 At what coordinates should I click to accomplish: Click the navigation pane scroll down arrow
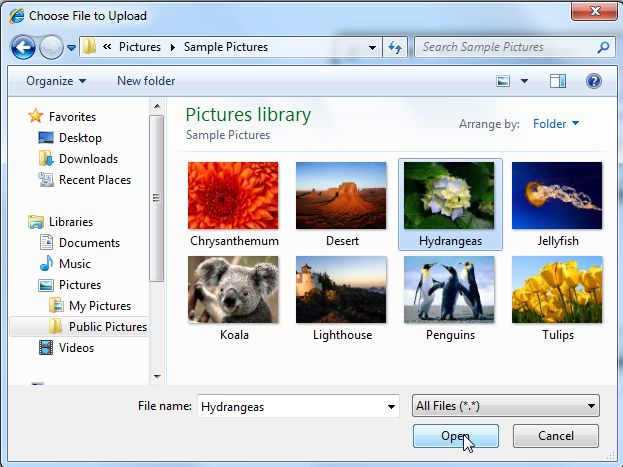click(x=157, y=376)
